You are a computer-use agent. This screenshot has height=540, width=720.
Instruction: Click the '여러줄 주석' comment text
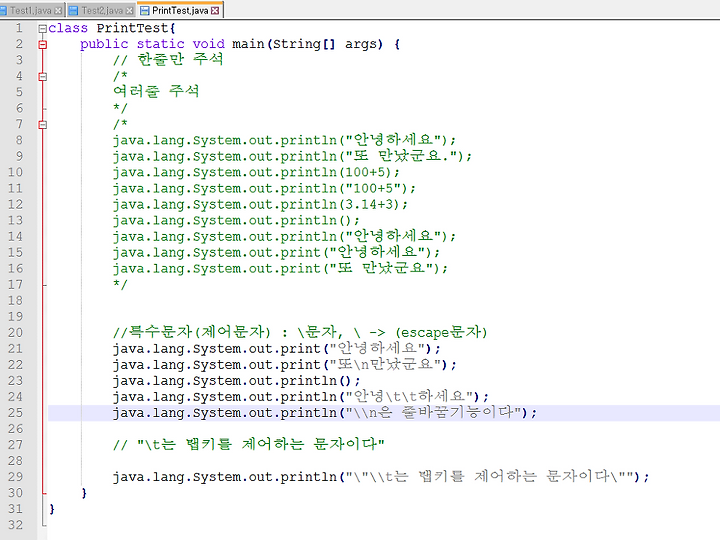click(156, 91)
